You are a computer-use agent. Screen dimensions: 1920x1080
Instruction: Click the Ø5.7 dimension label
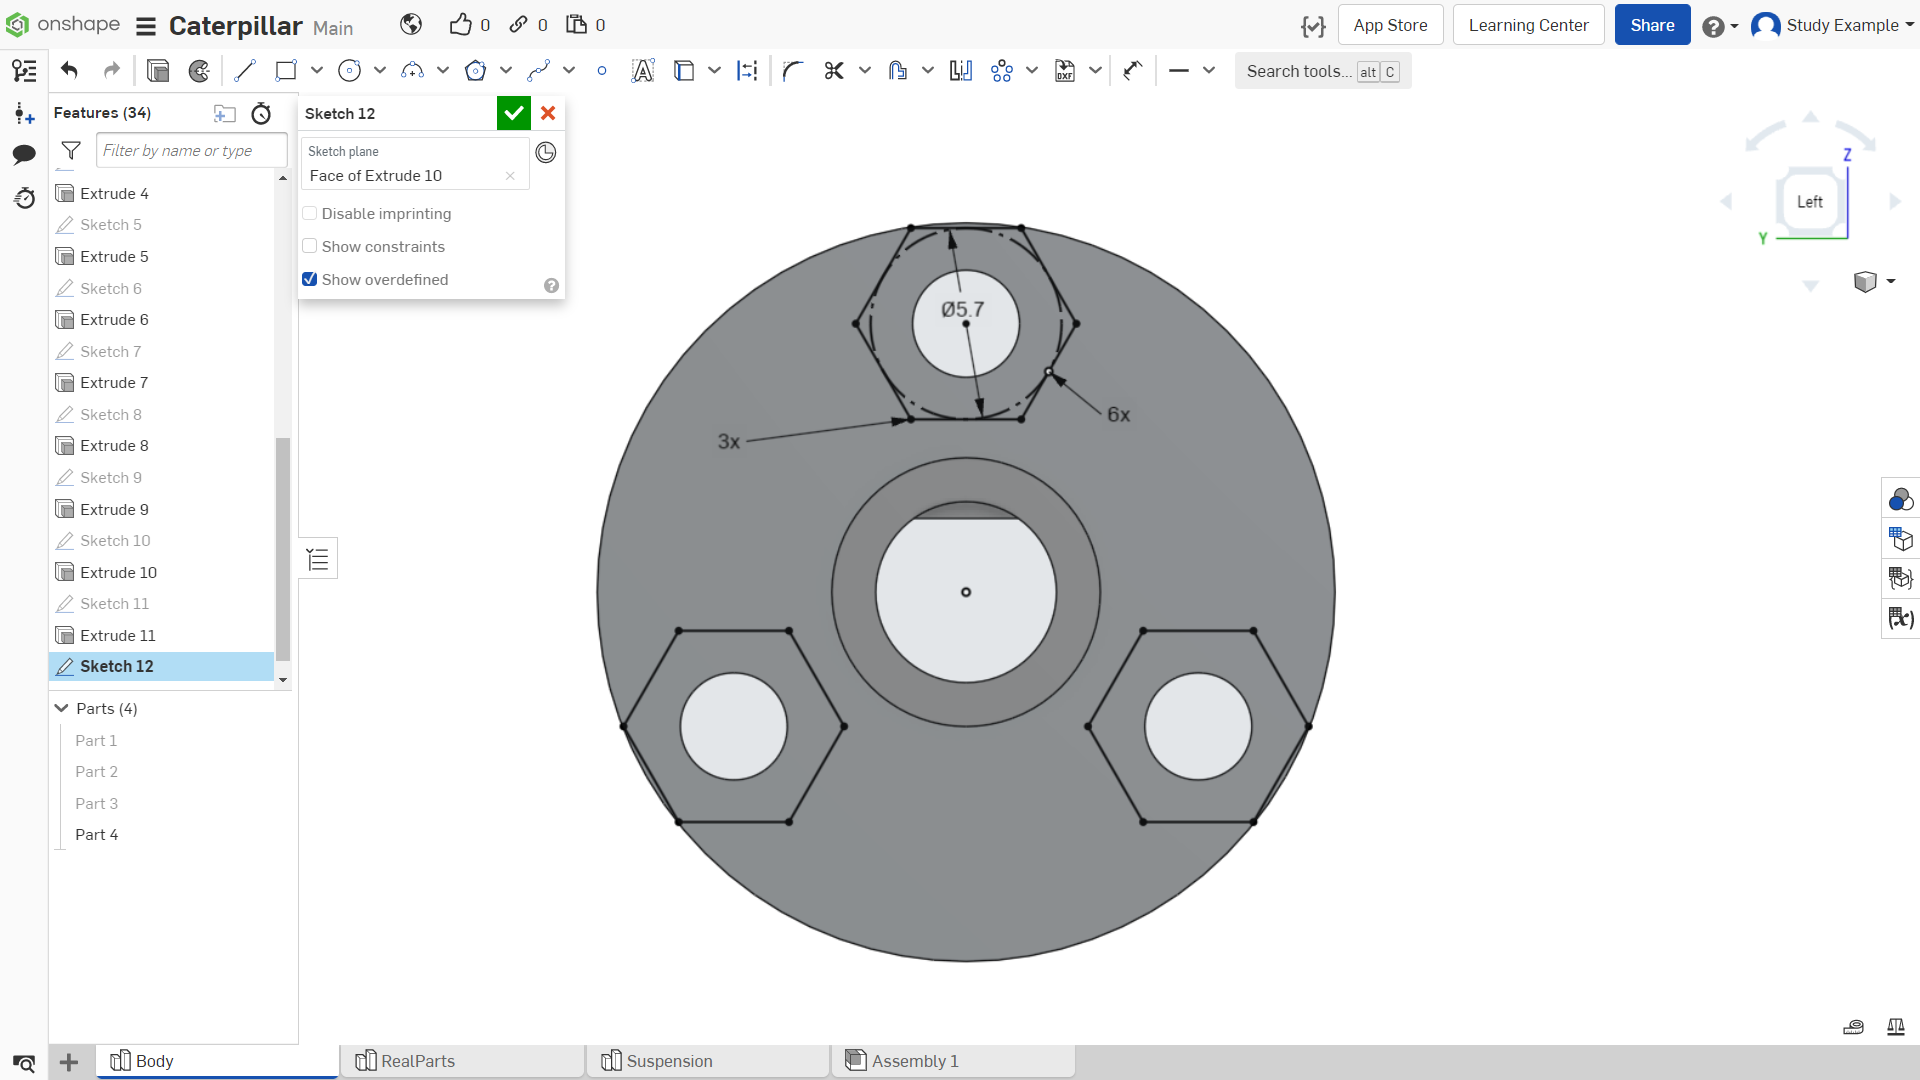(962, 310)
